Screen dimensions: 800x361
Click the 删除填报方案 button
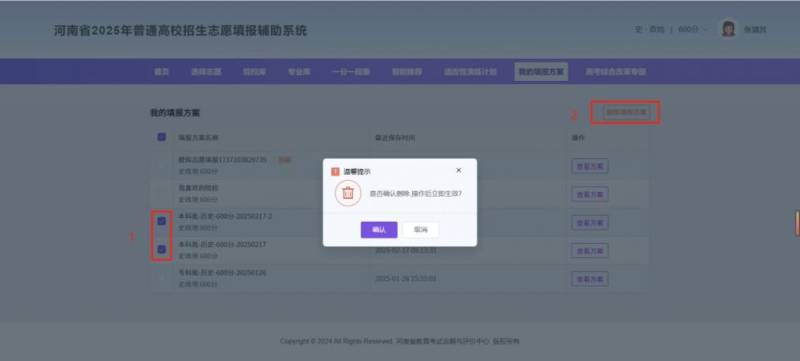tap(627, 112)
